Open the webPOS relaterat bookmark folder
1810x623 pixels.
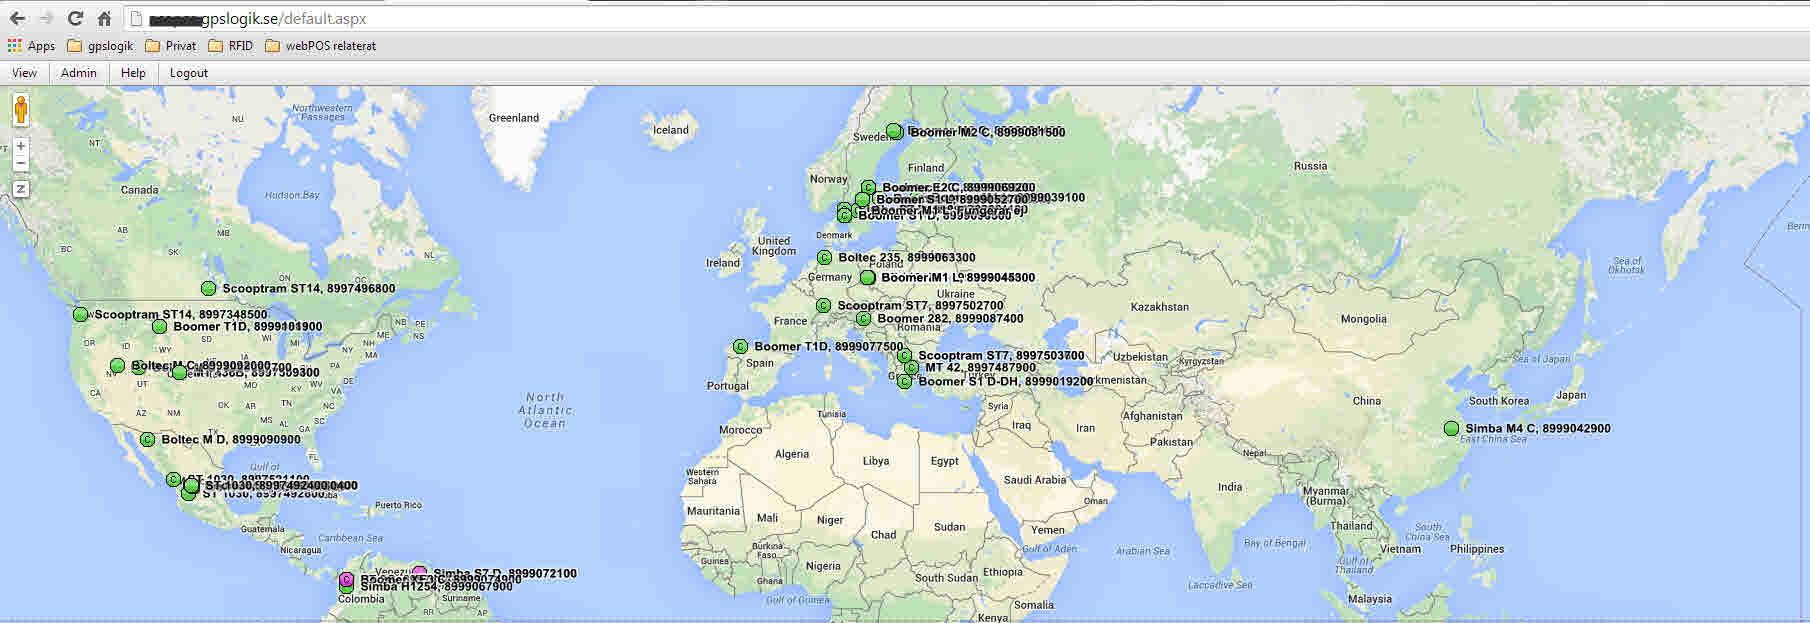tap(321, 46)
